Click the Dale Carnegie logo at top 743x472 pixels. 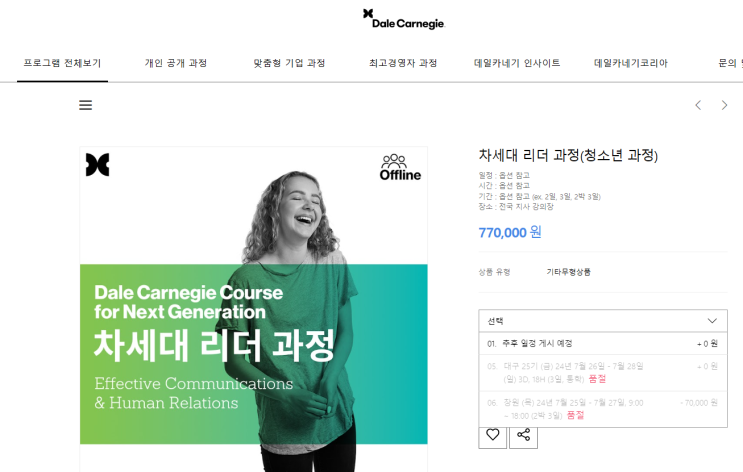point(404,19)
